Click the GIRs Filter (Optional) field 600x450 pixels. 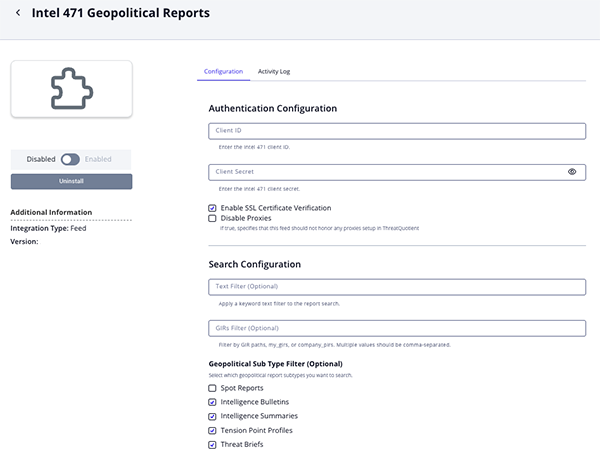(397, 328)
